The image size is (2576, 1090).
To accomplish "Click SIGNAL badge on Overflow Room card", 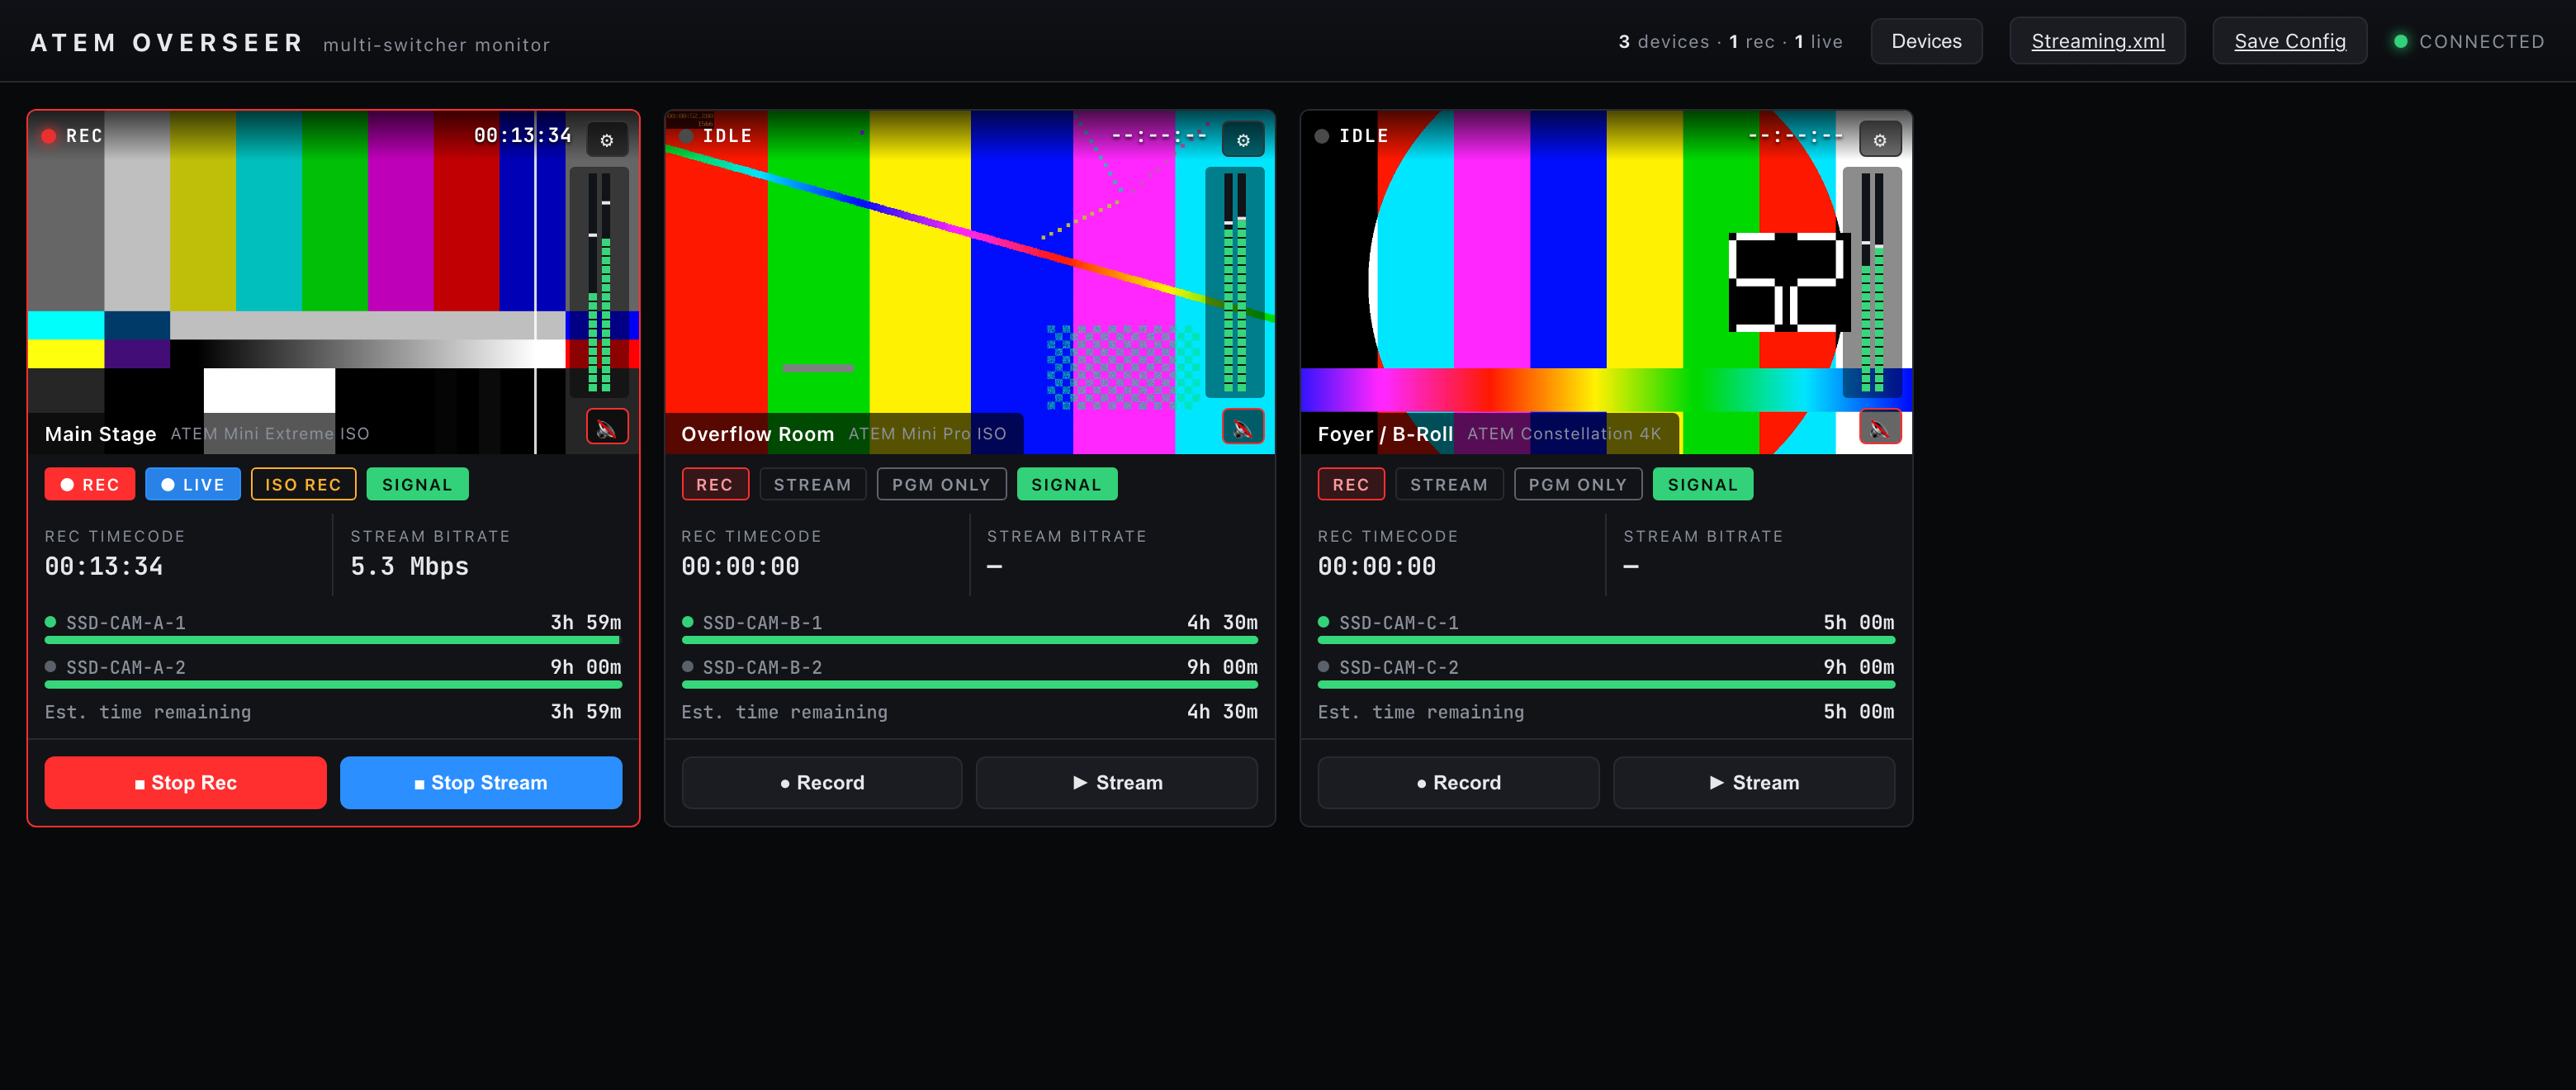I will 1066,484.
